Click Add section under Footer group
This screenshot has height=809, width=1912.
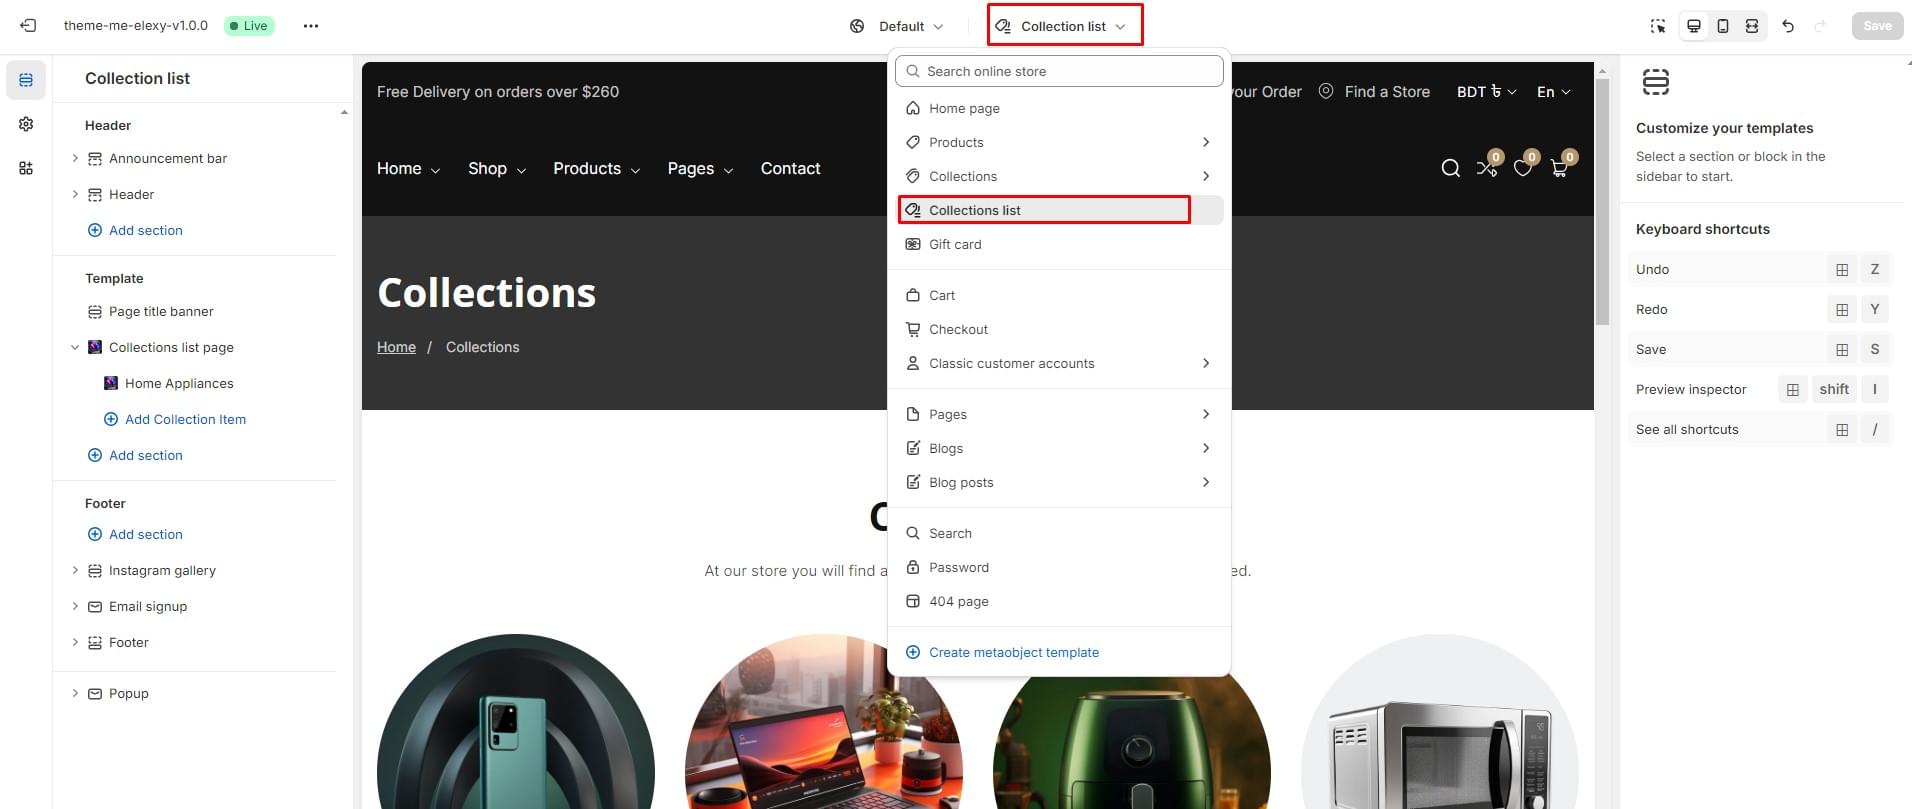[x=135, y=534]
